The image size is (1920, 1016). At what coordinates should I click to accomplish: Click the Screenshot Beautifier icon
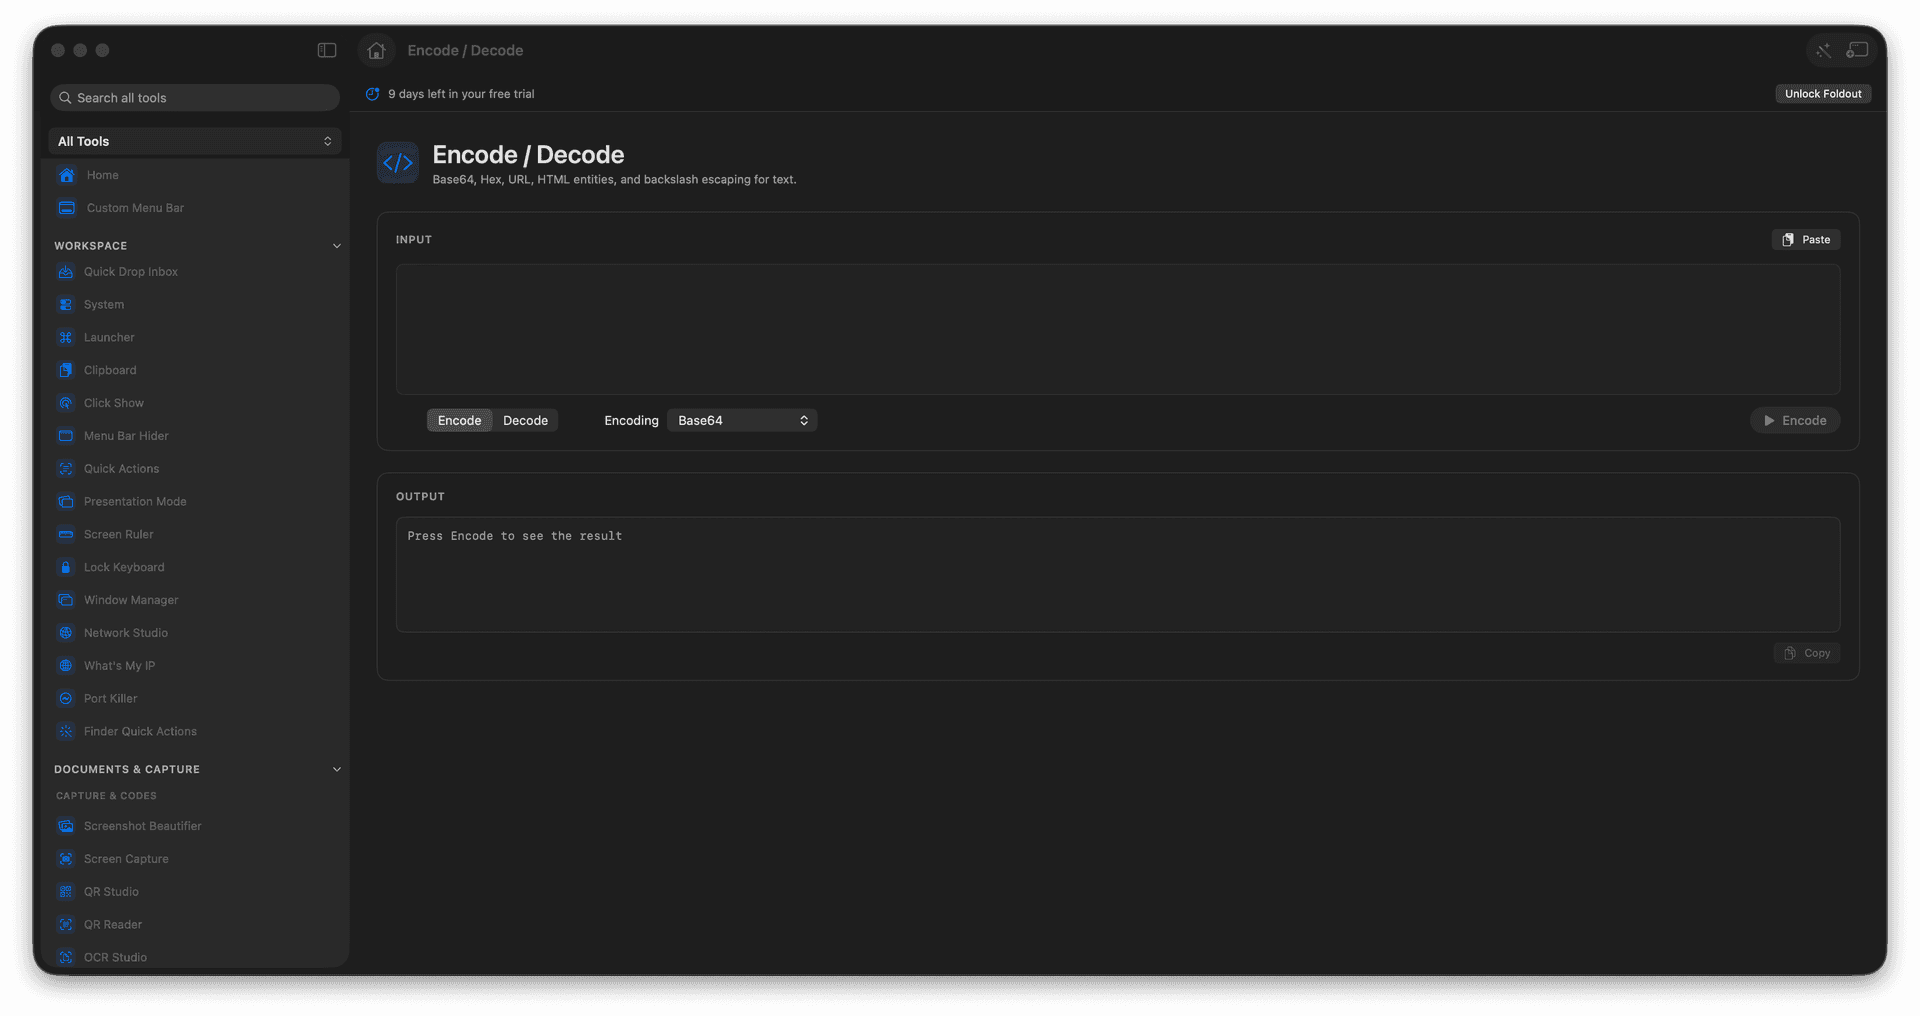[x=66, y=826]
